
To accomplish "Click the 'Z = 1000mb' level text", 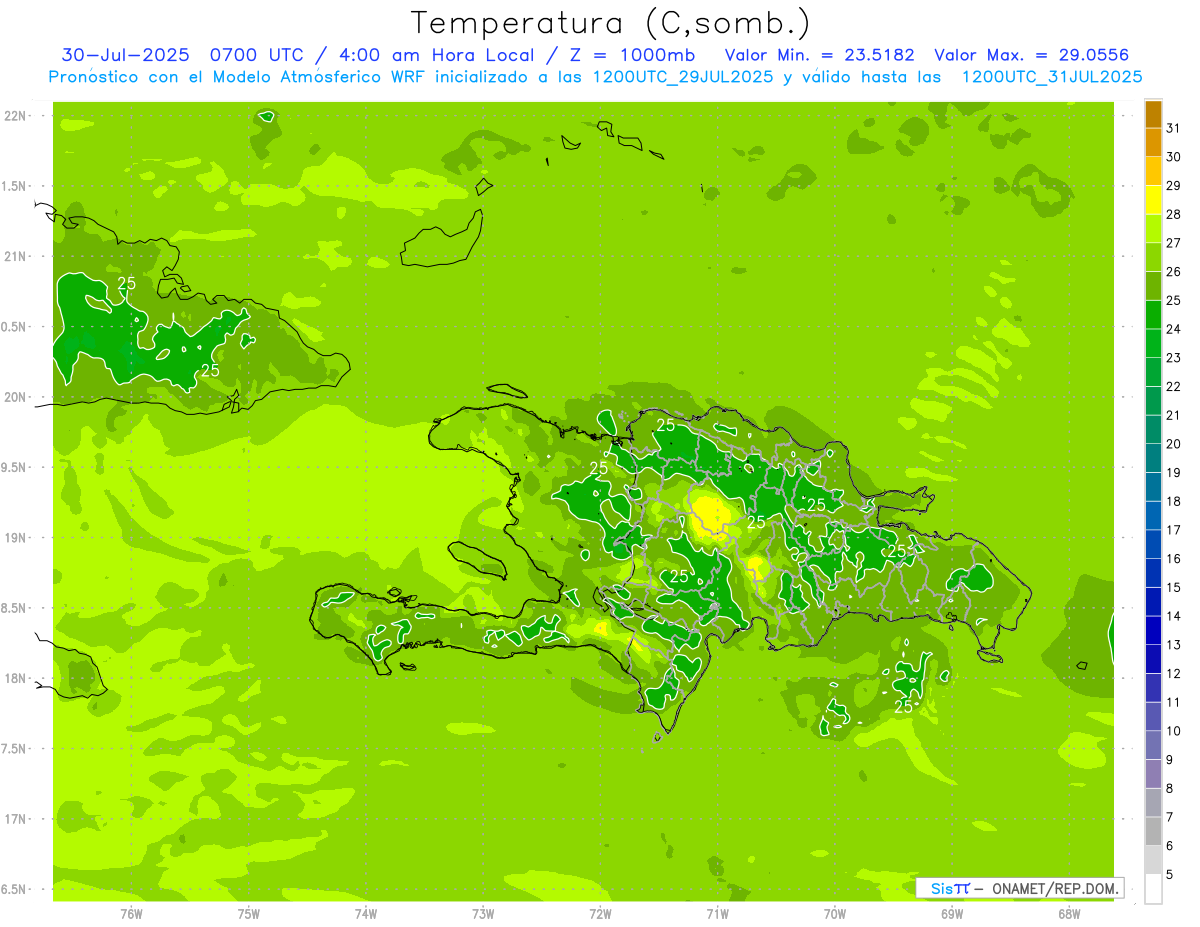I will pyautogui.click(x=632, y=55).
